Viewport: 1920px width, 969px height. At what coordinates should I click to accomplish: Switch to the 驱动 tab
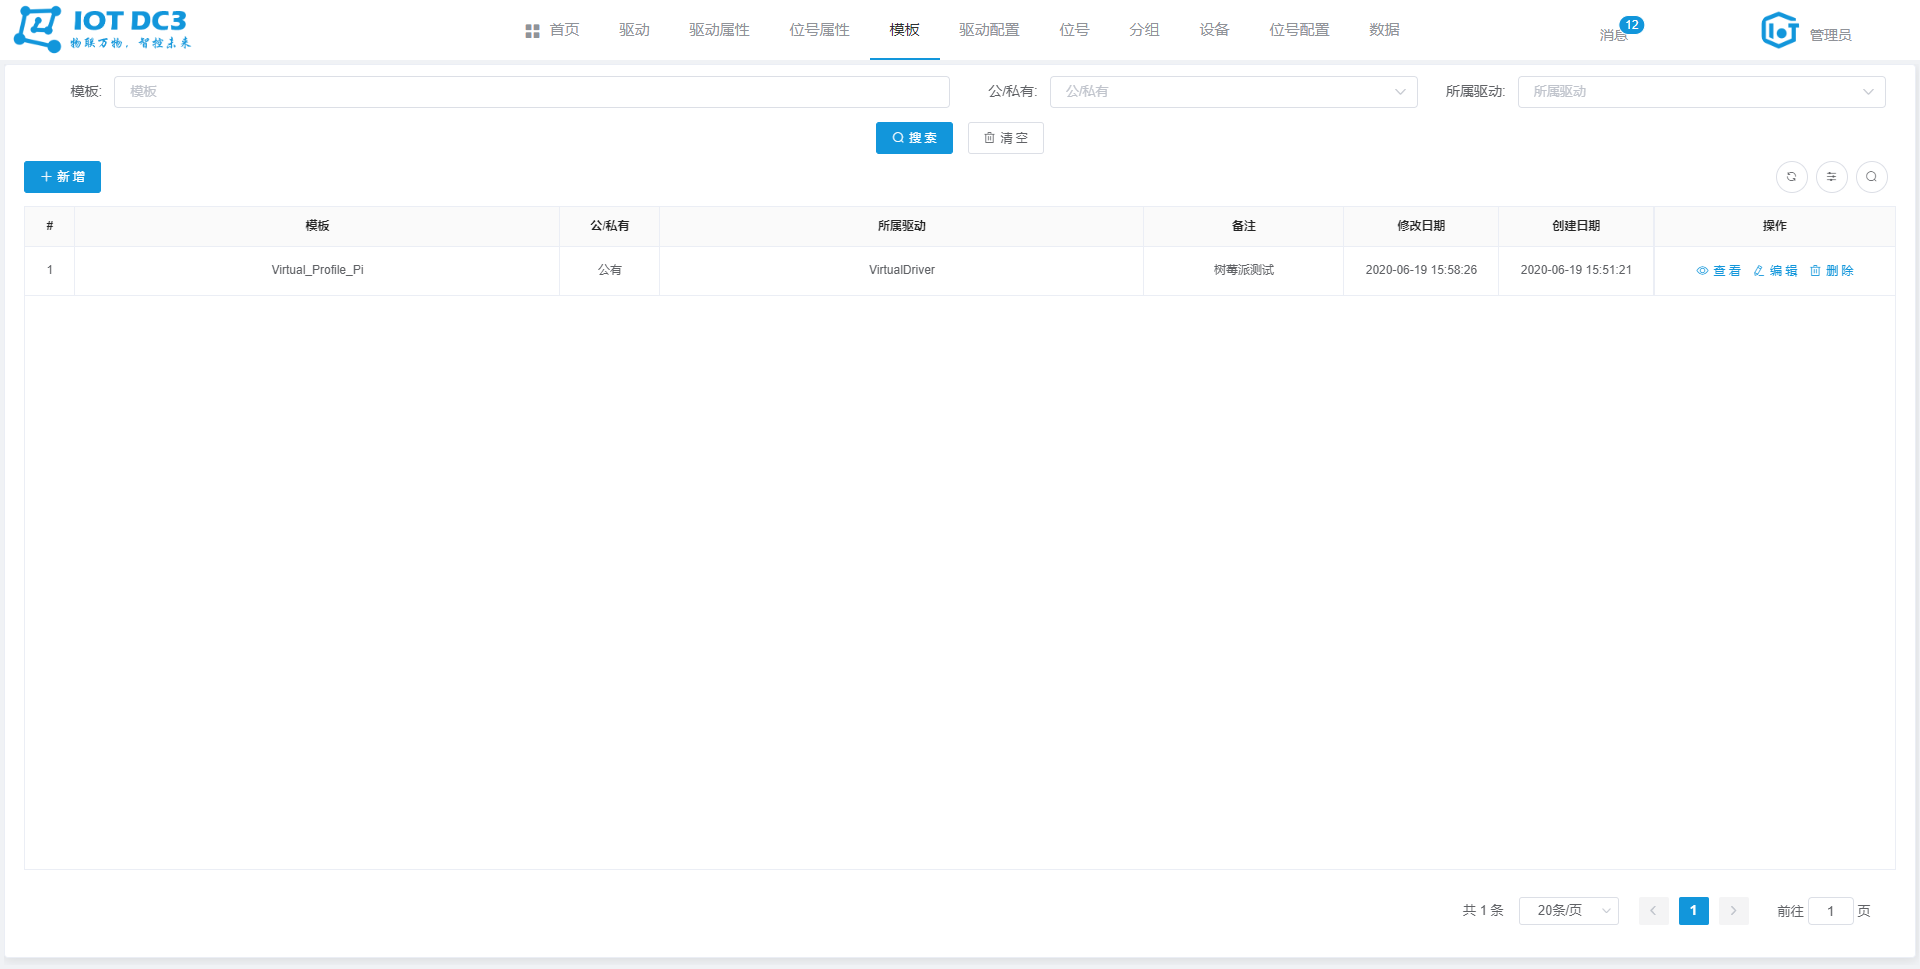tap(634, 30)
